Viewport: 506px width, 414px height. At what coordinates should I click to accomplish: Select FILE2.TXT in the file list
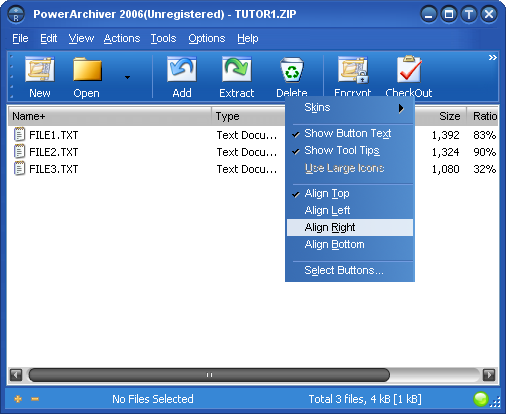pyautogui.click(x=54, y=152)
